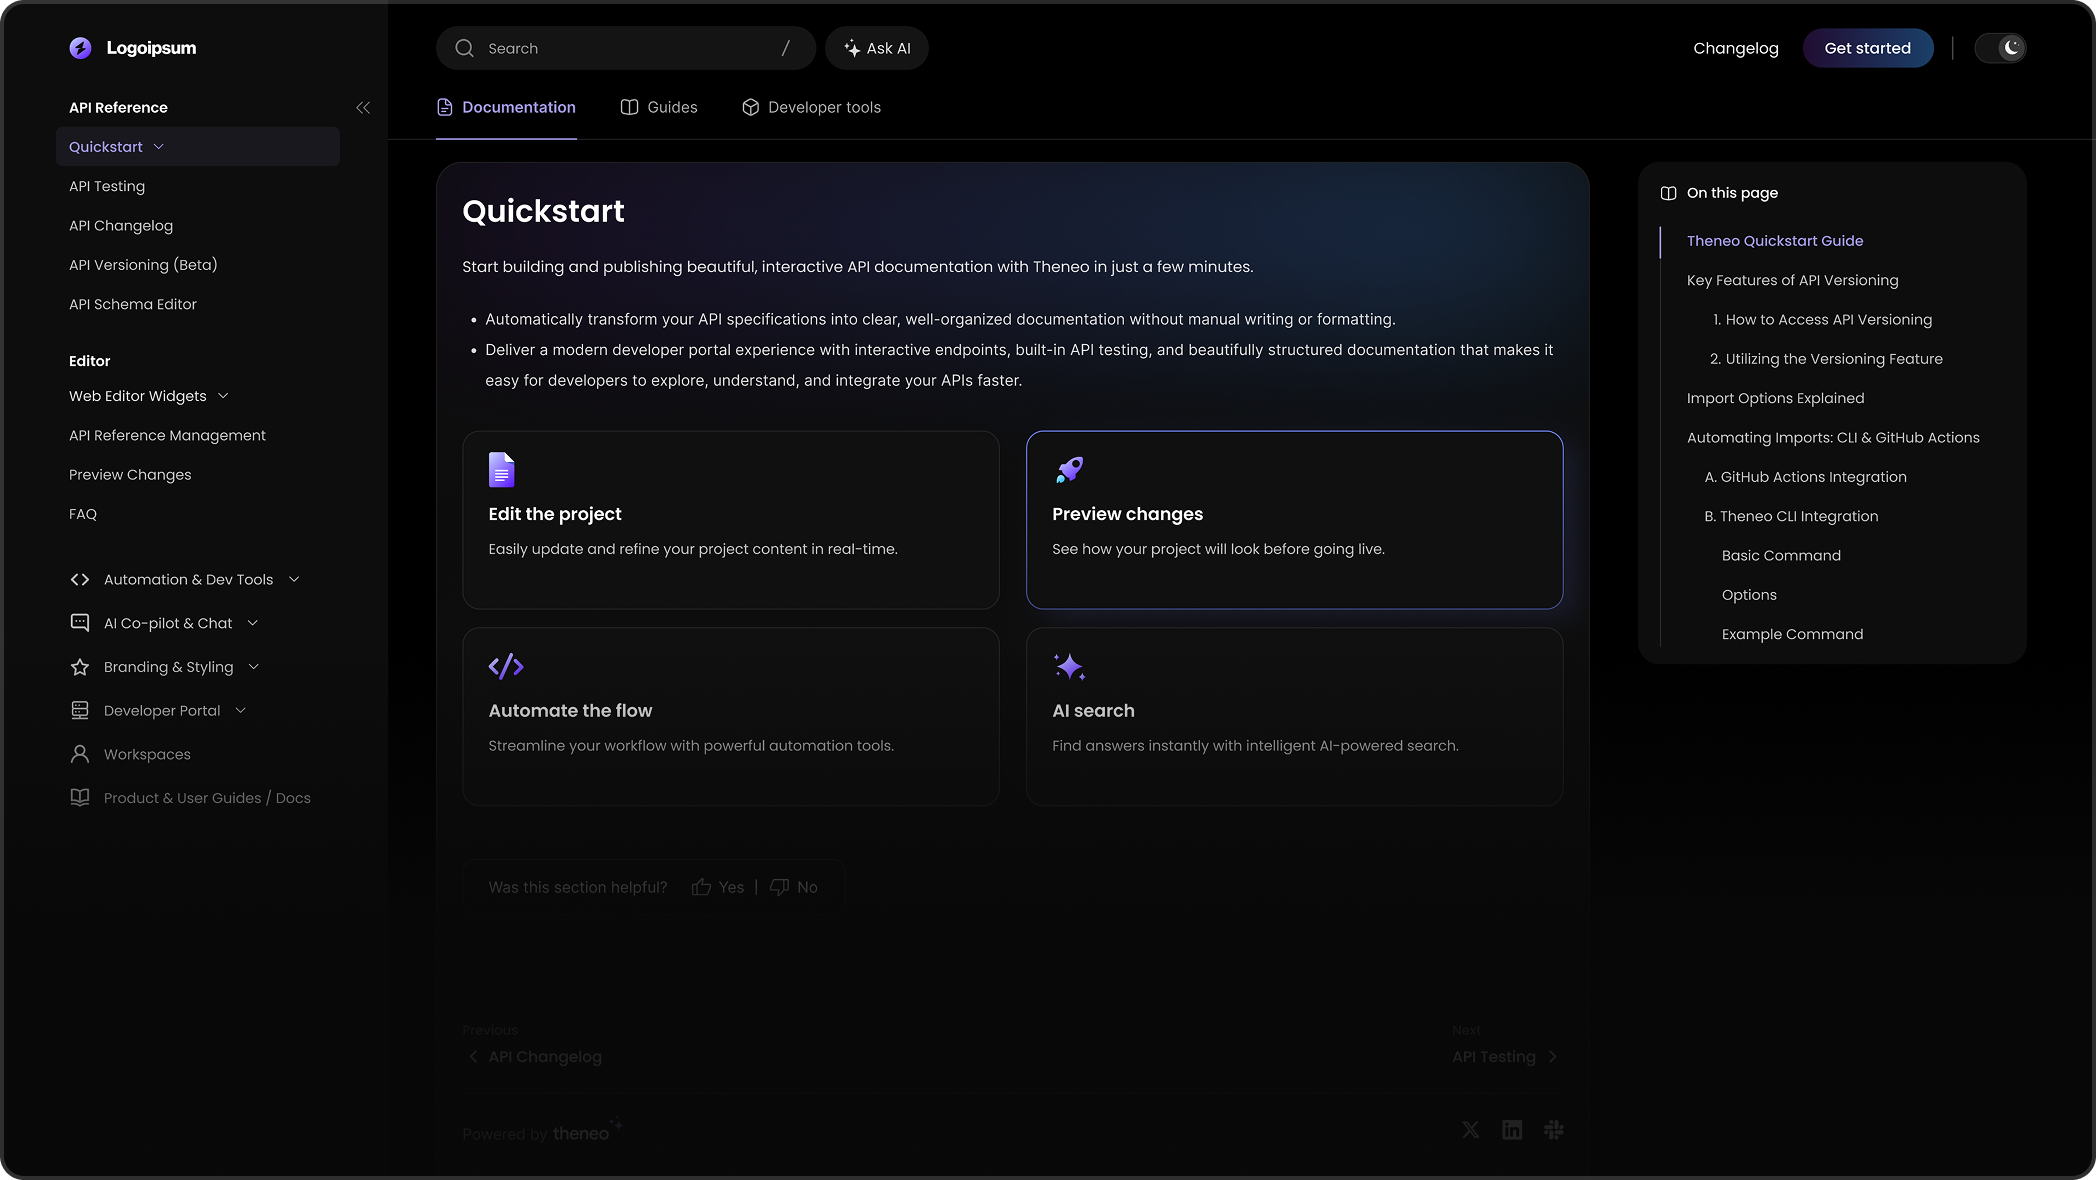Screen dimensions: 2096x1180
Task: Switch to the Developer tools tab
Action: pyautogui.click(x=811, y=108)
